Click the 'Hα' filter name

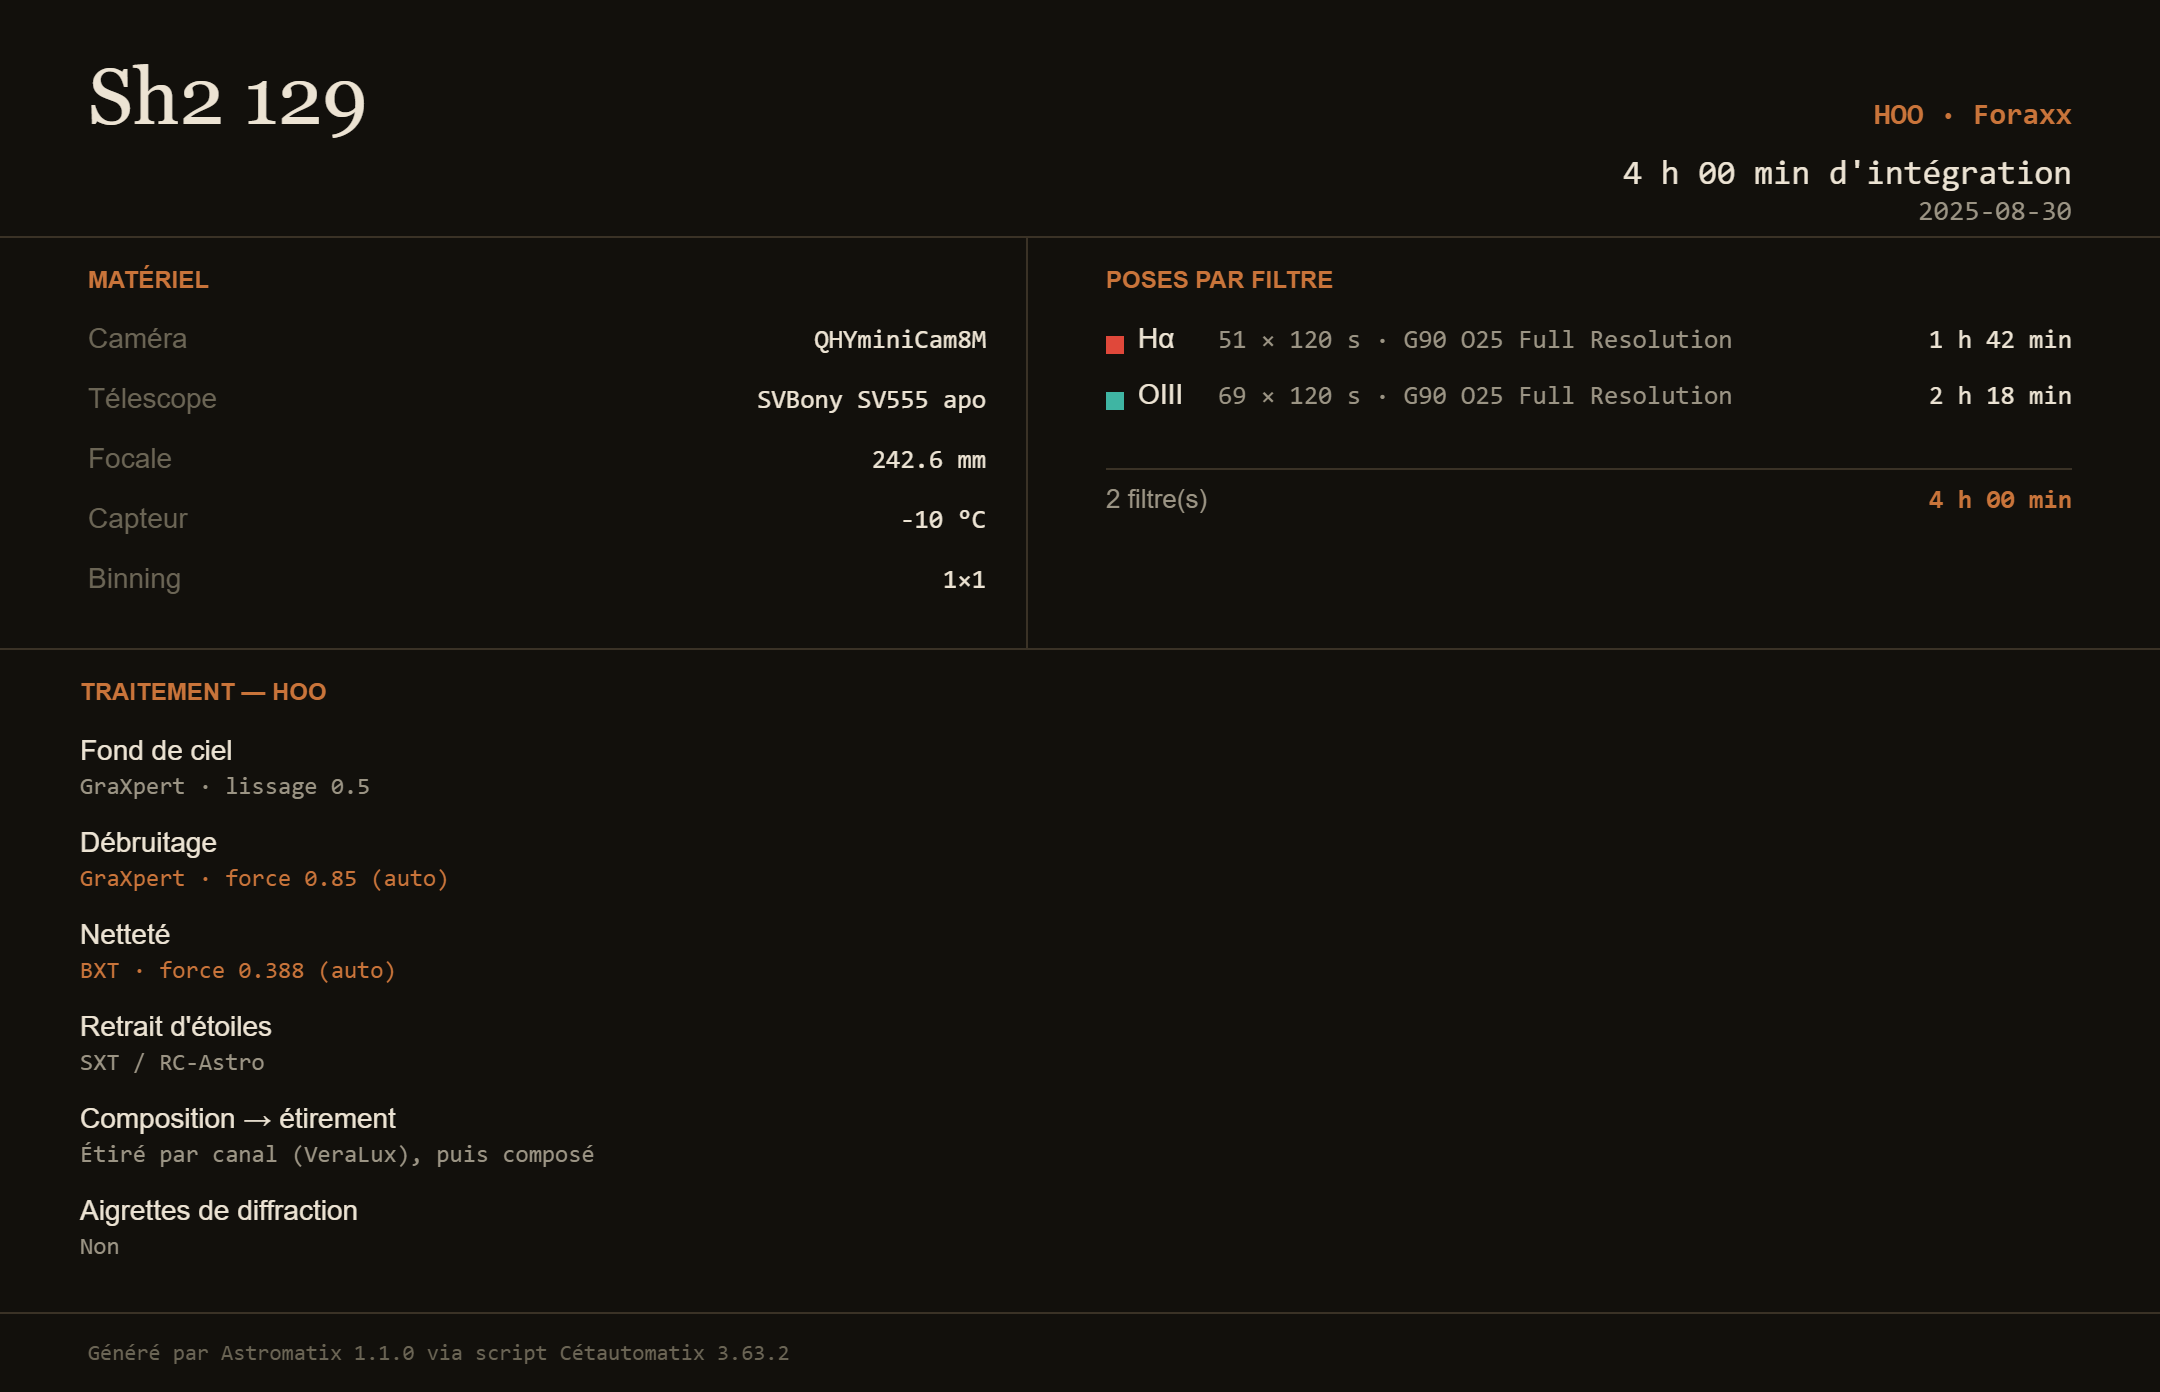click(1156, 339)
